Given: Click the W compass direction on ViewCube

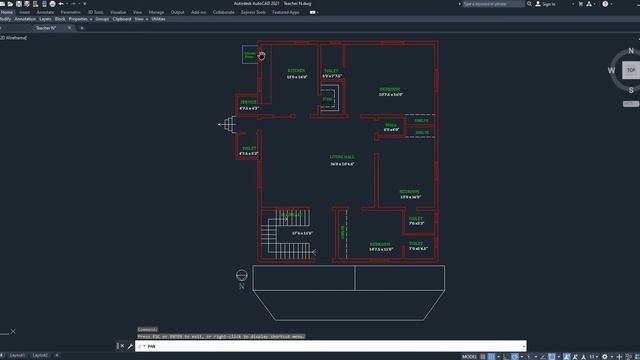Looking at the screenshot, I should click(x=611, y=70).
